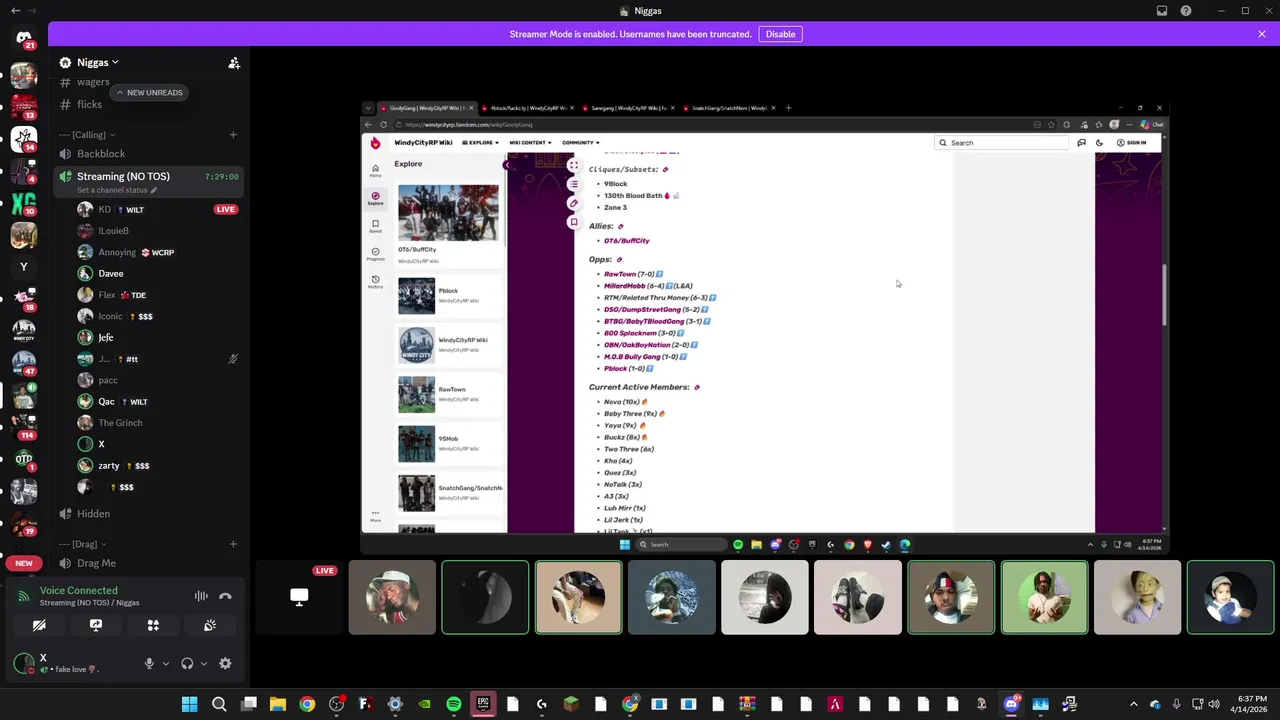Turn on camera in voice panel

[x=39, y=625]
